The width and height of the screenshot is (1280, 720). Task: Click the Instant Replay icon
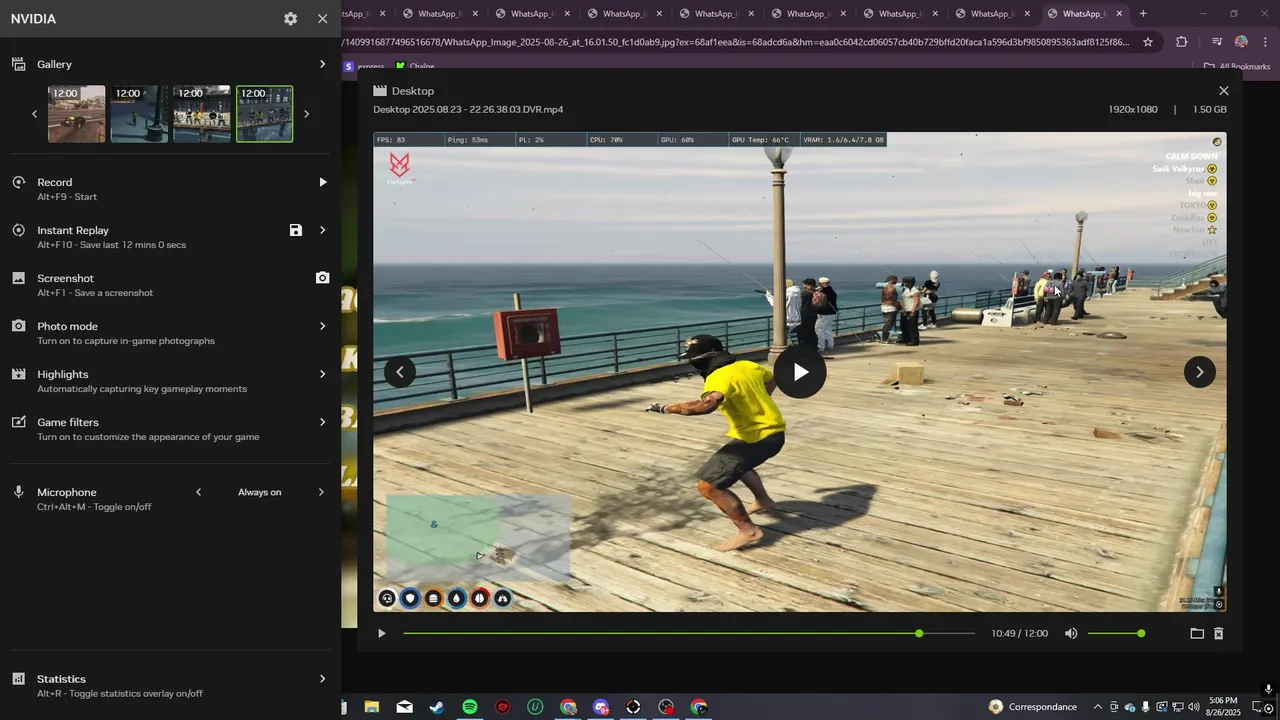[18, 230]
